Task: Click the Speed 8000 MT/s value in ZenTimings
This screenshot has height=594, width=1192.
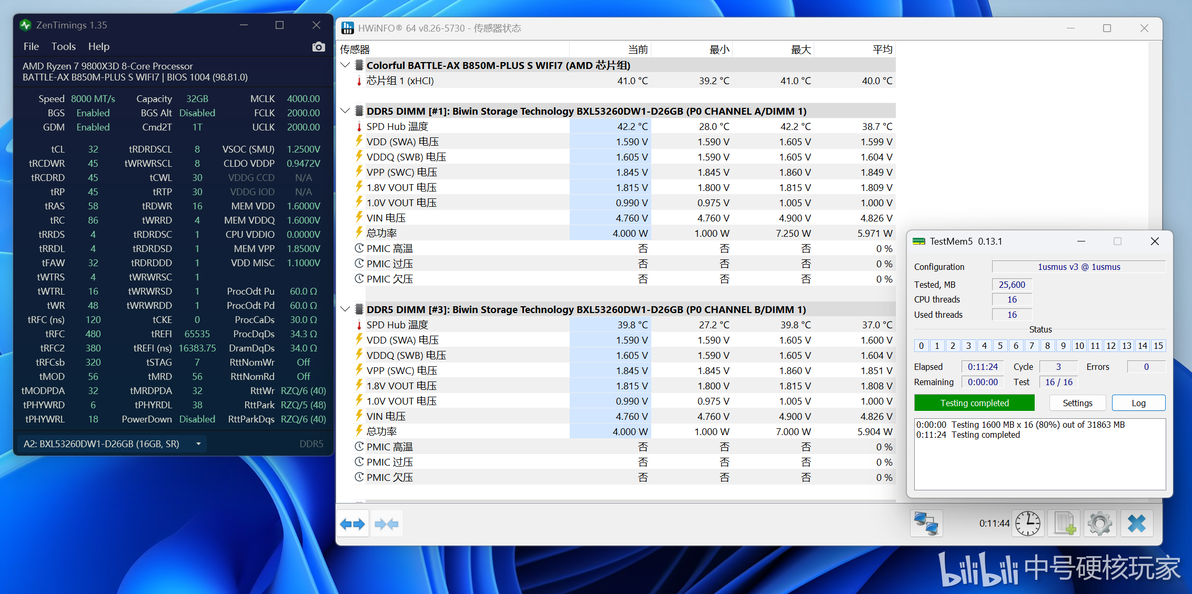Action: 93,99
